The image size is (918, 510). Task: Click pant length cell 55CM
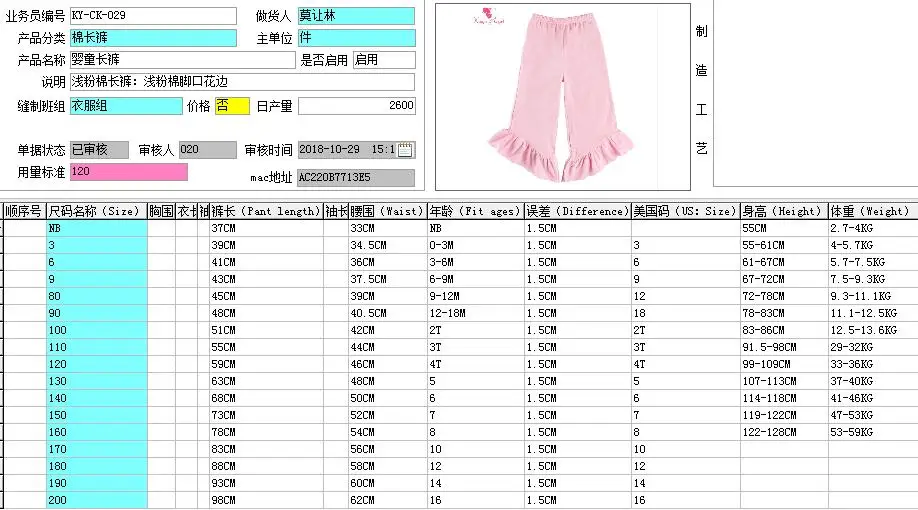266,347
